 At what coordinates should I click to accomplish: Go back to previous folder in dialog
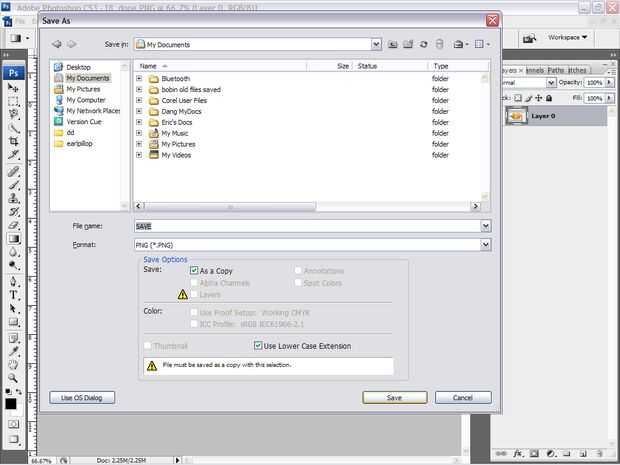(x=57, y=44)
